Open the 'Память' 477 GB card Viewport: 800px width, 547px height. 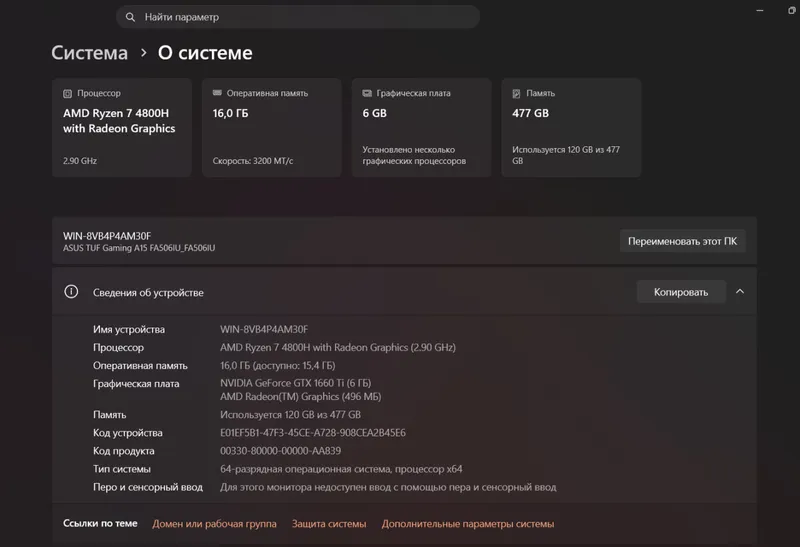pos(571,128)
